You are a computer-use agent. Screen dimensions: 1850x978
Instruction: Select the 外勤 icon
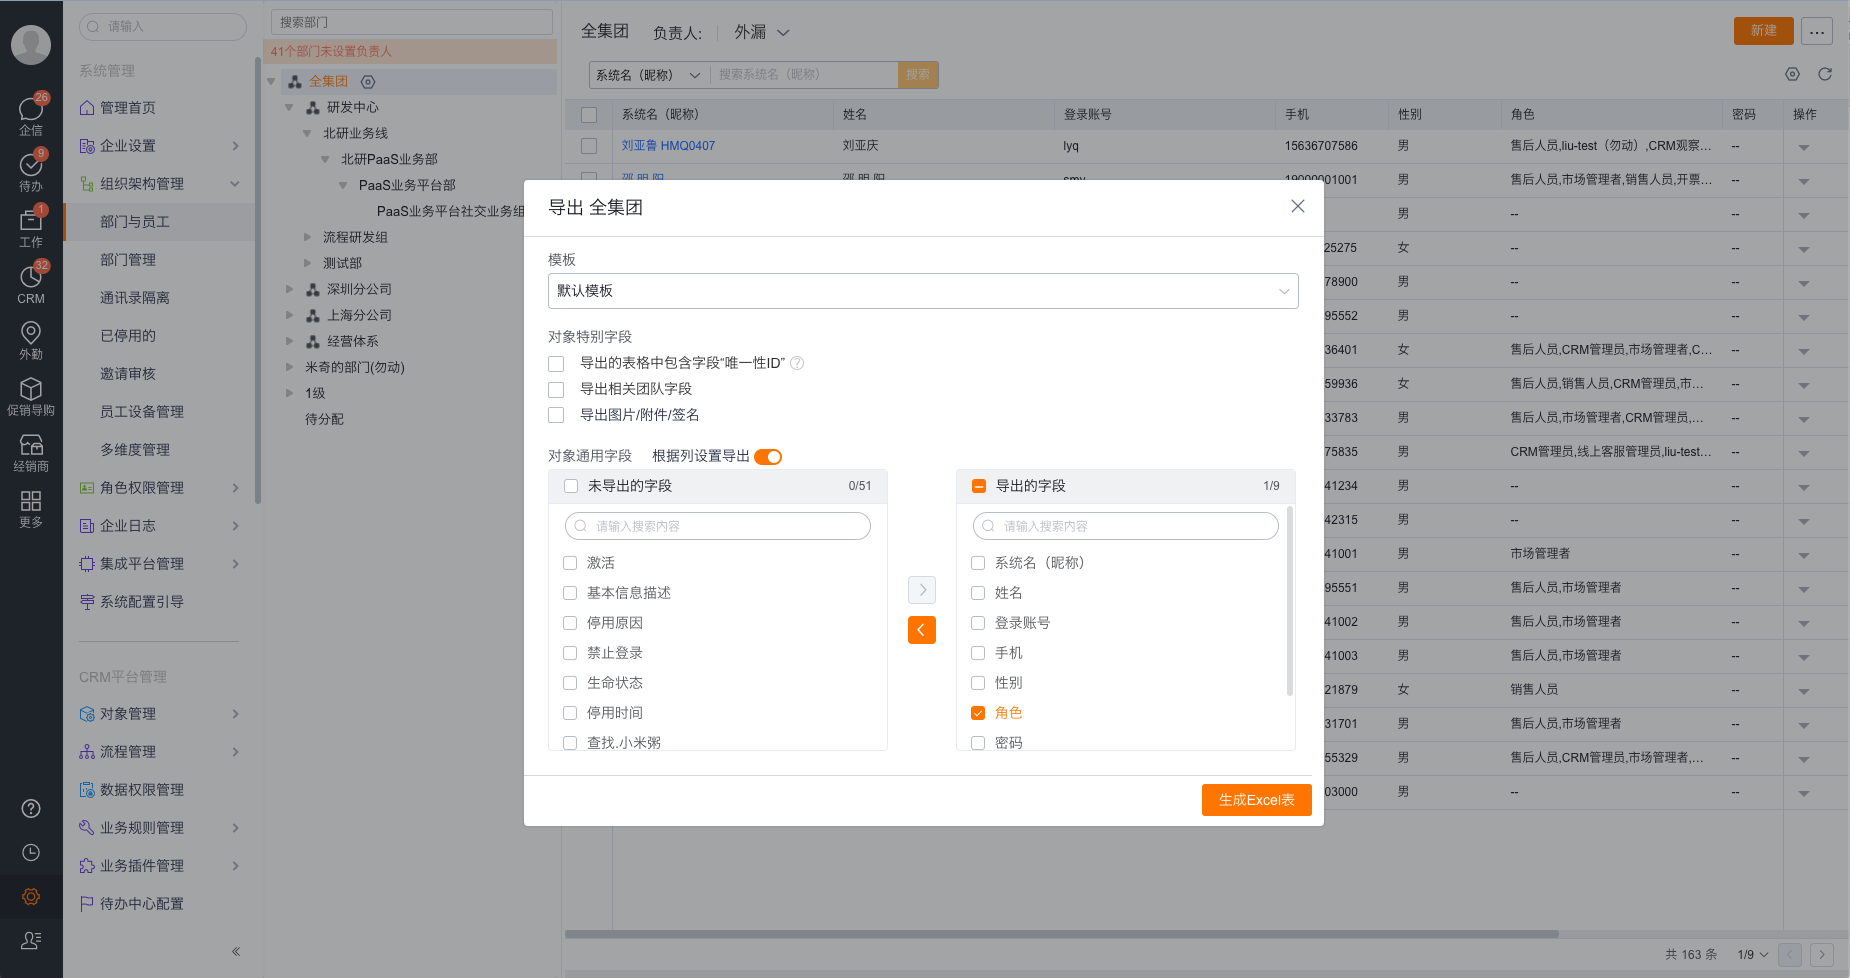click(31, 340)
